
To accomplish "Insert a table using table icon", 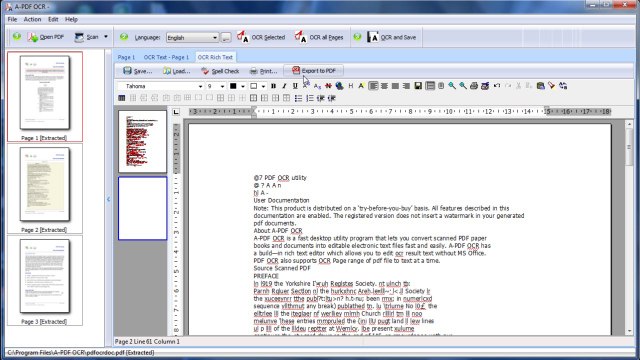I will tap(122, 98).
